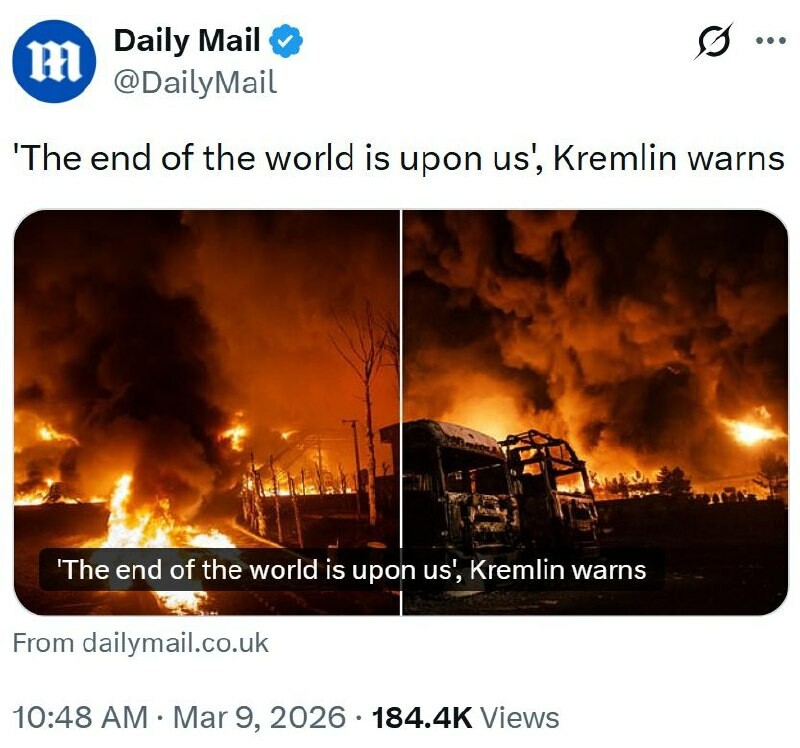Image resolution: width=800 pixels, height=748 pixels.
Task: Open the 10:48 AM timestamp link
Action: point(80,717)
